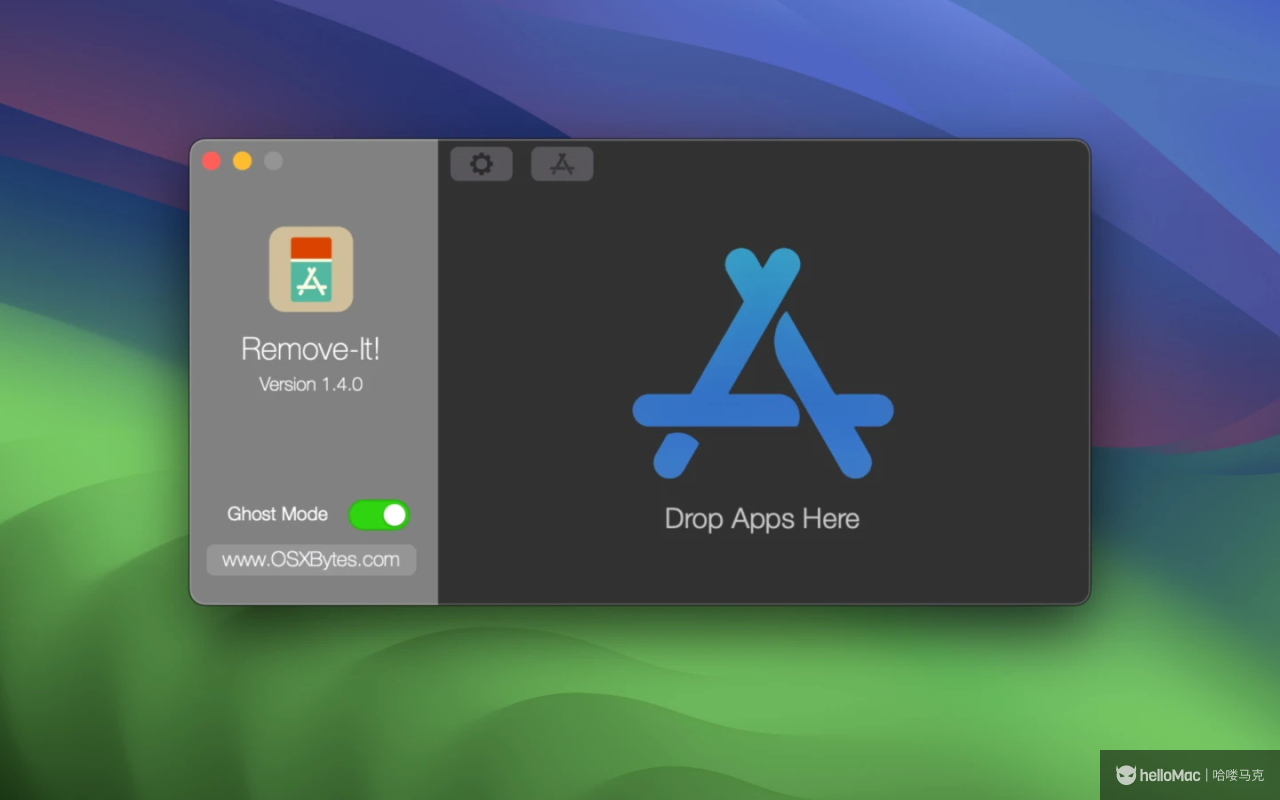Click the Version 1.4.0 label
Screen dimensions: 1280x800
(x=311, y=384)
